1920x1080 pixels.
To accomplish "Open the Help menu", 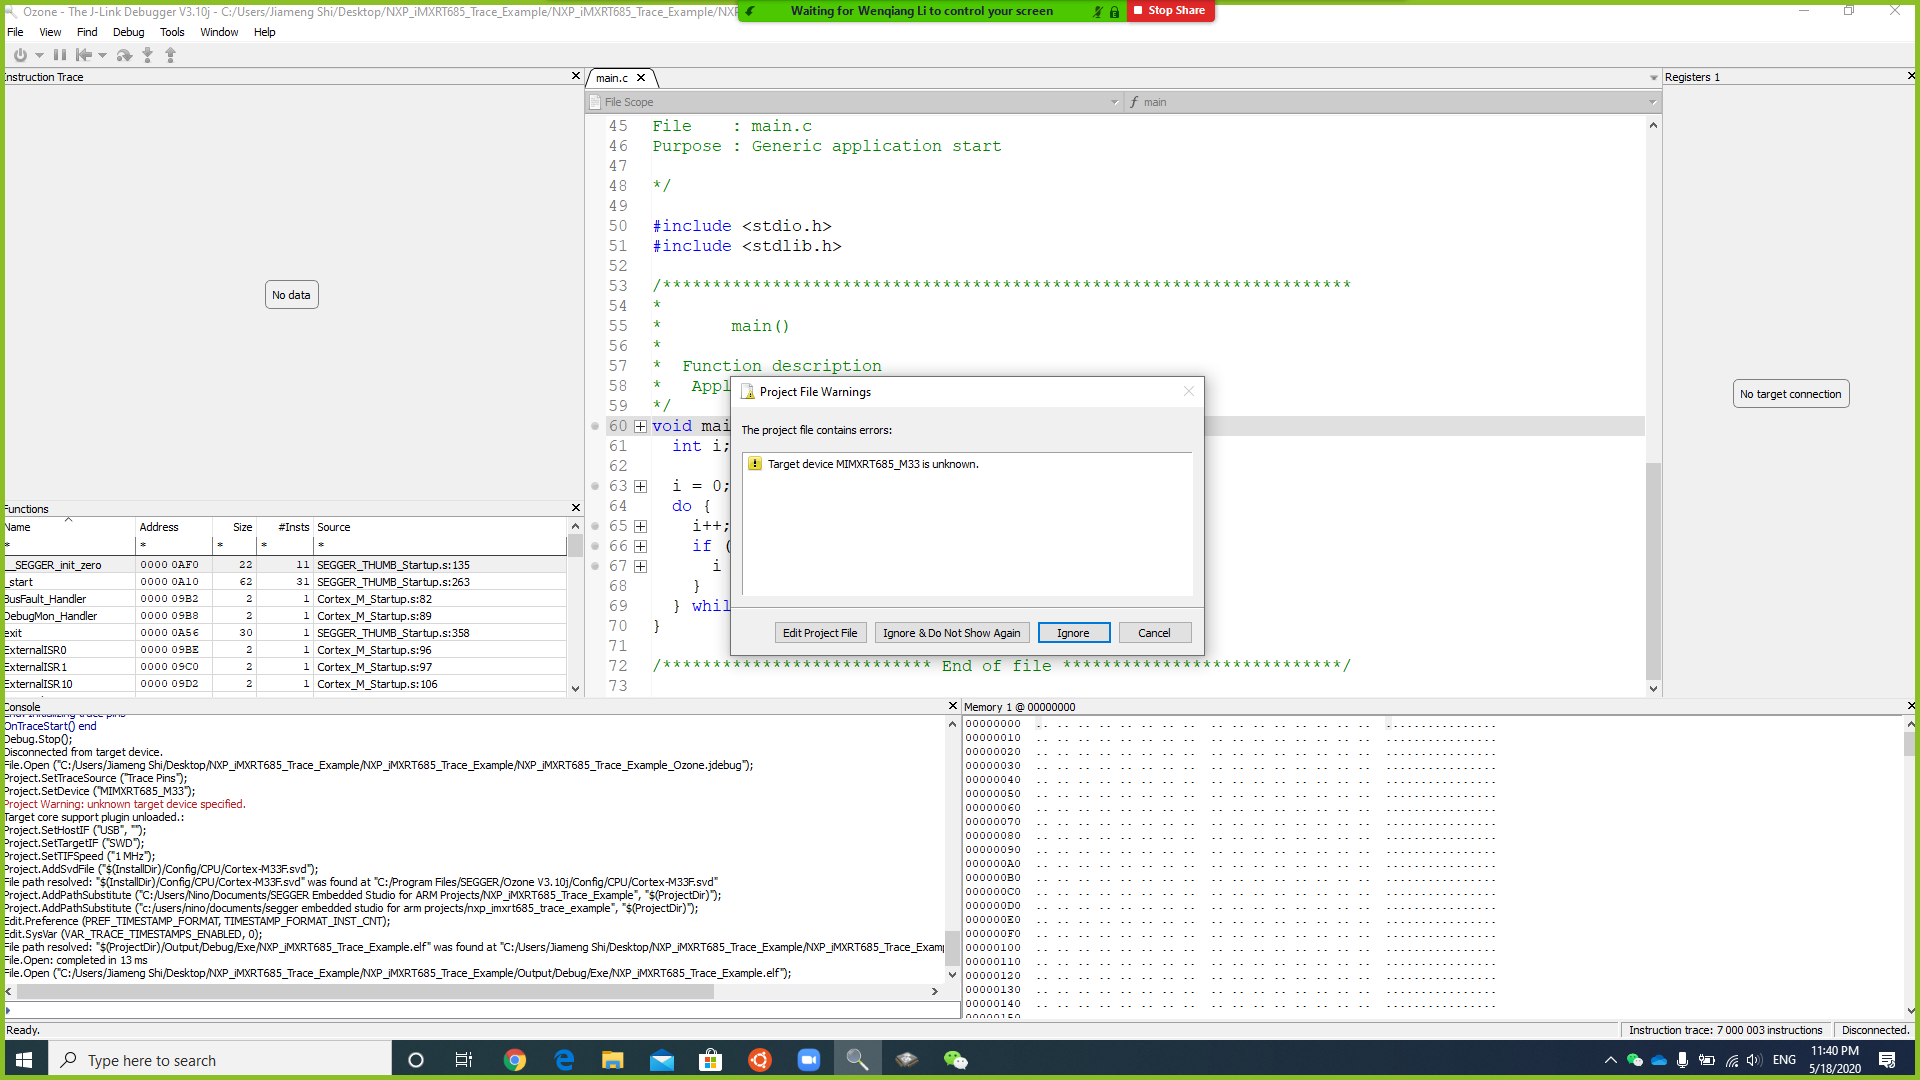I will (x=264, y=32).
